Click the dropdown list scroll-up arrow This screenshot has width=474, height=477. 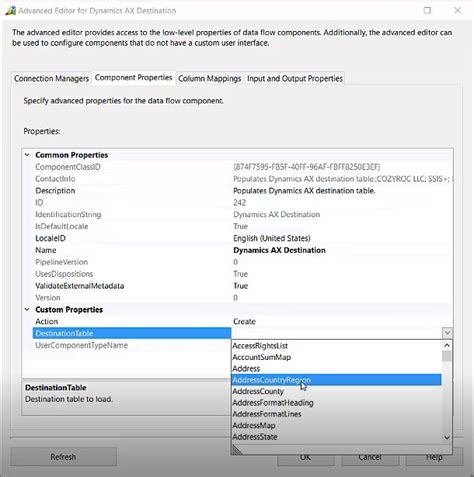coord(447,345)
